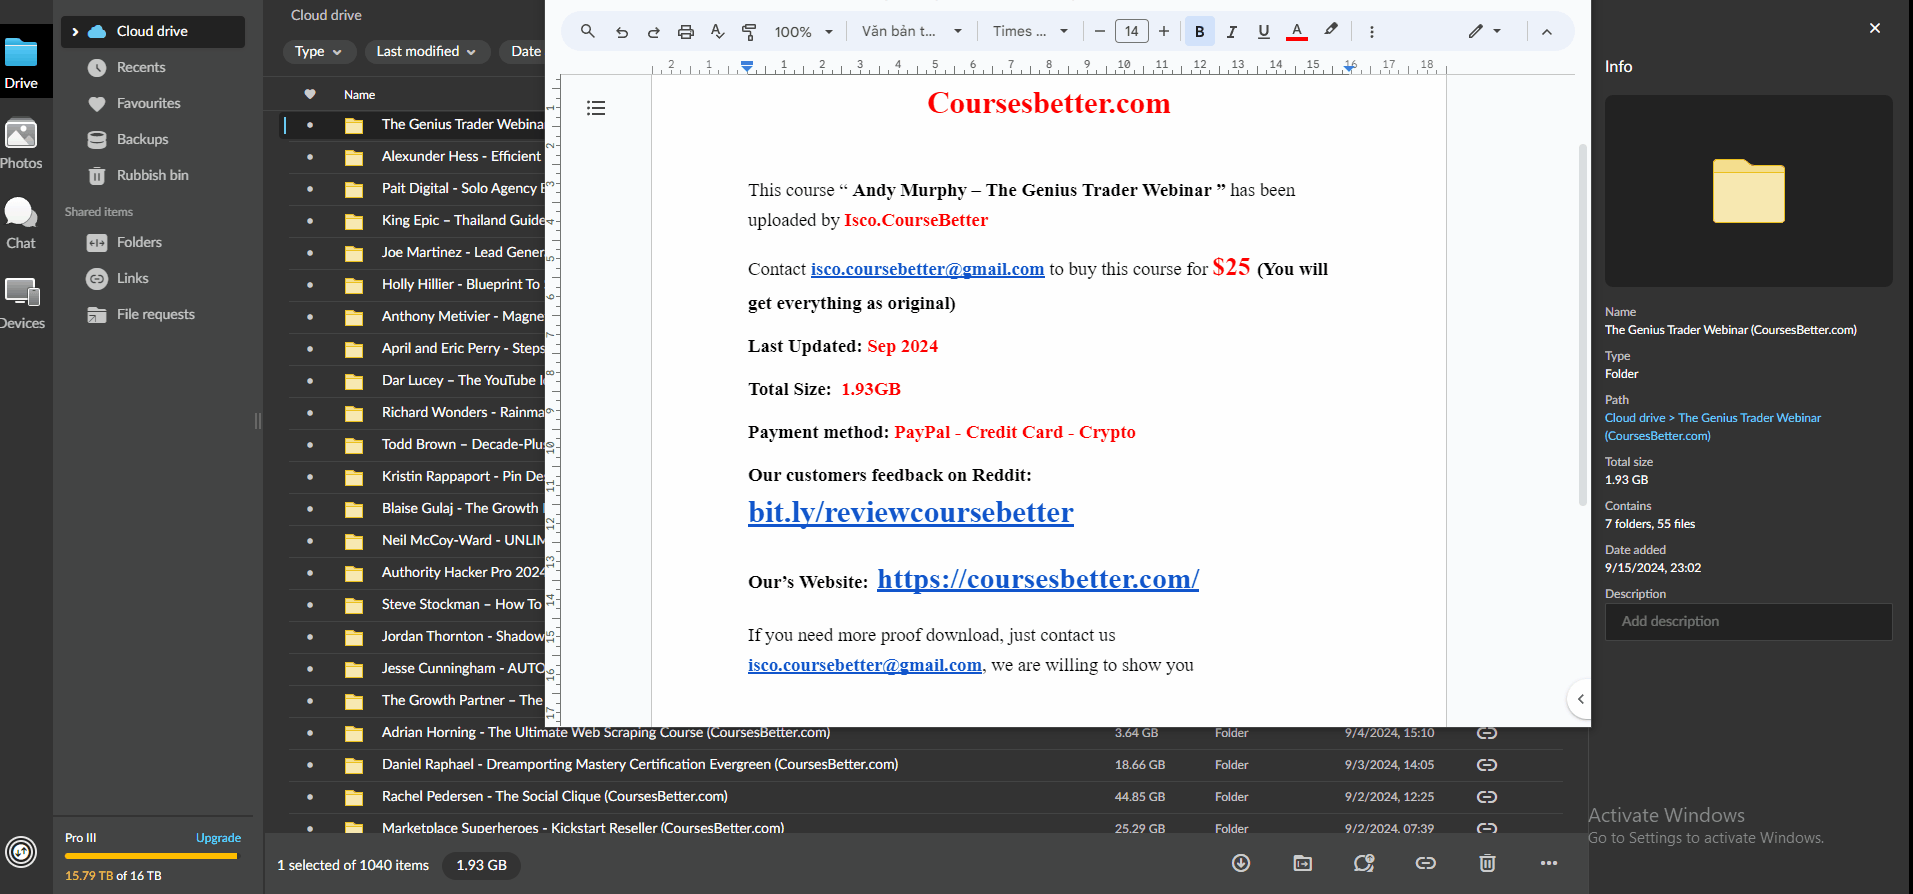The width and height of the screenshot is (1913, 894).
Task: Toggle bold formatting
Action: coord(1200,32)
